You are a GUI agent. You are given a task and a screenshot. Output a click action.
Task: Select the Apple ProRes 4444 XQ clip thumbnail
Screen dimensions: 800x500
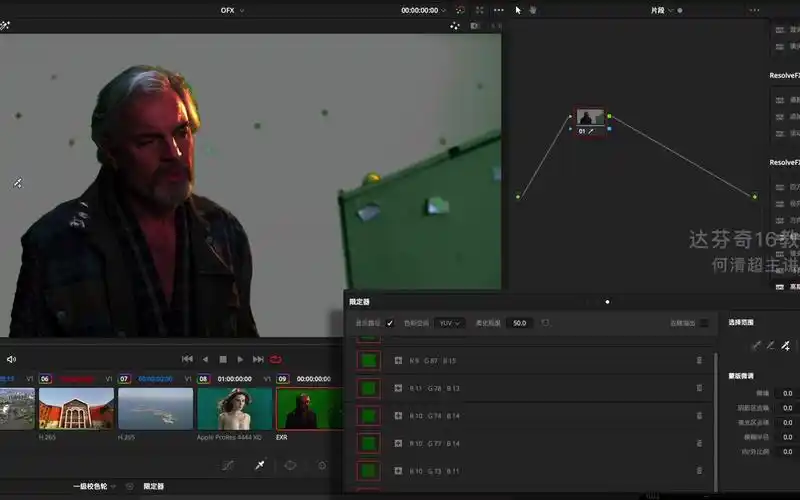click(x=234, y=409)
